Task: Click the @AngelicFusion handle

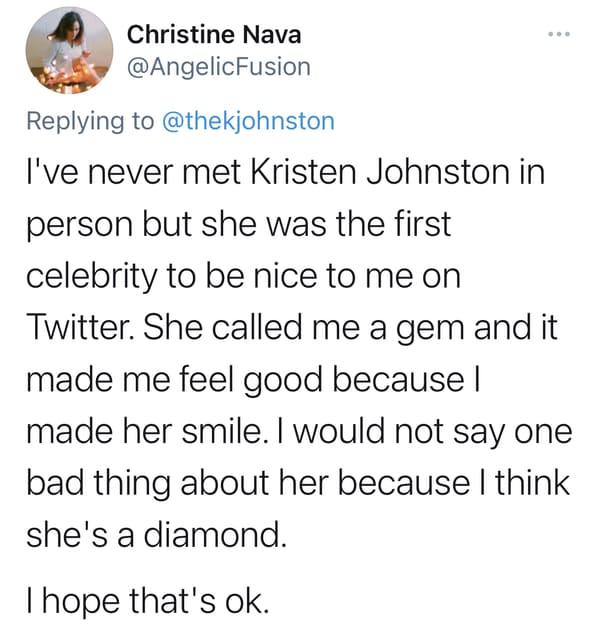Action: point(219,67)
